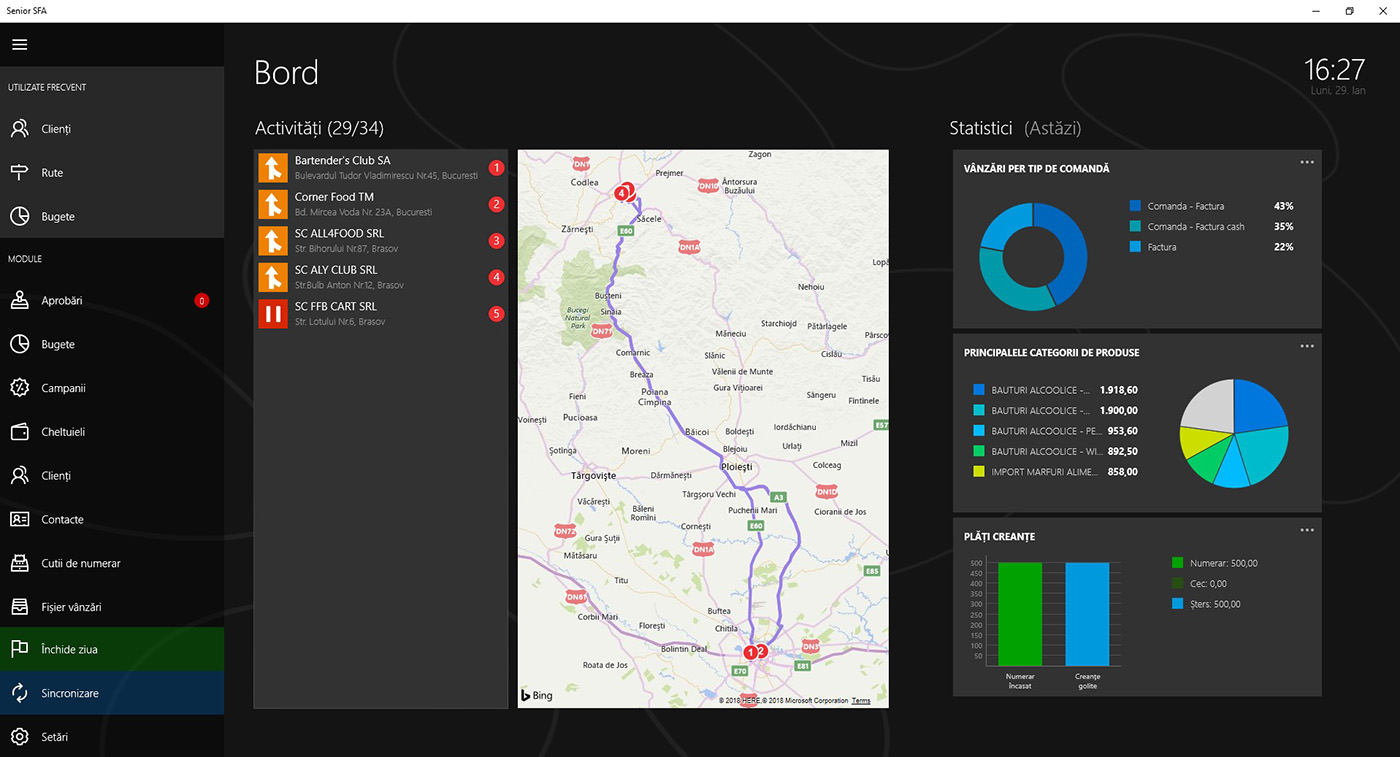Click the Sincronizare sync icon
This screenshot has height=757, width=1400.
(19, 693)
